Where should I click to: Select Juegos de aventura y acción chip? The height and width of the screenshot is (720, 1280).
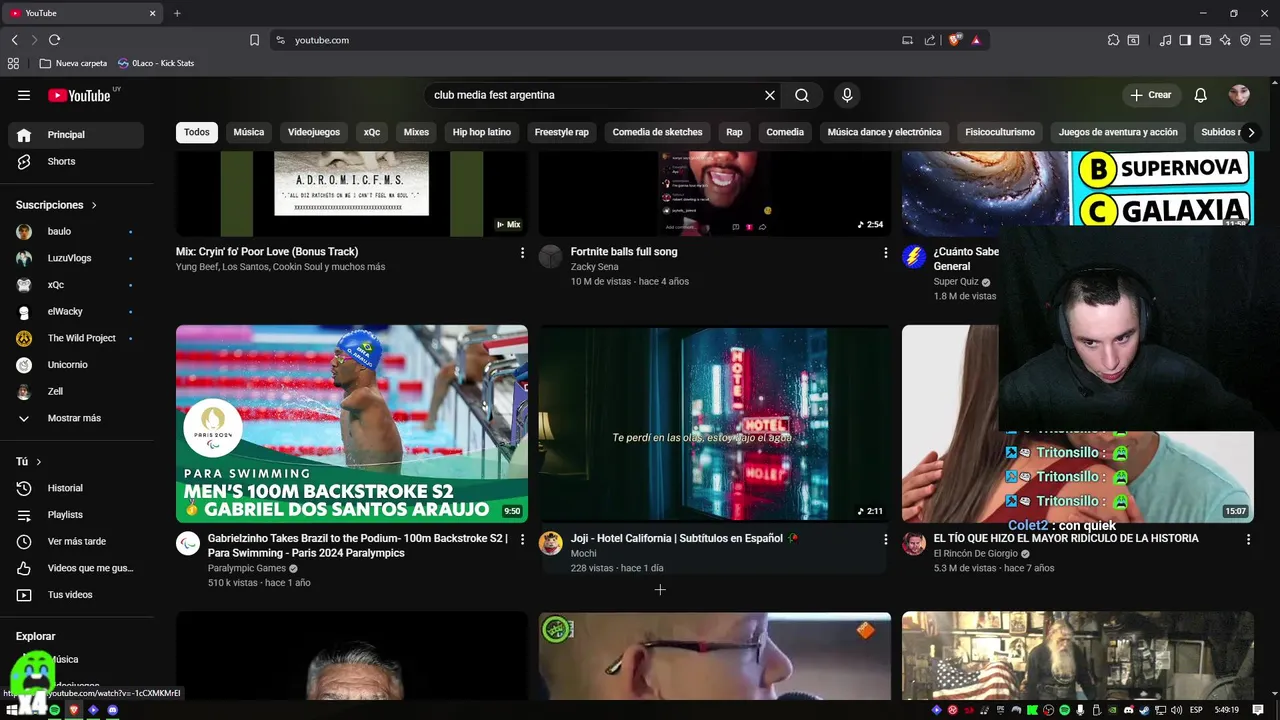tap(1118, 132)
